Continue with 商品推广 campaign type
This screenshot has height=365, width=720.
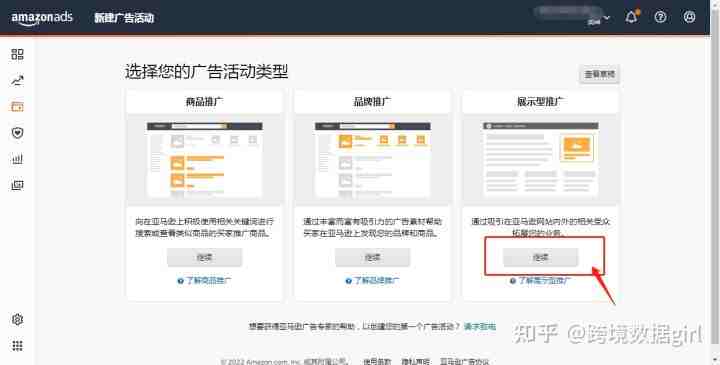tap(204, 258)
